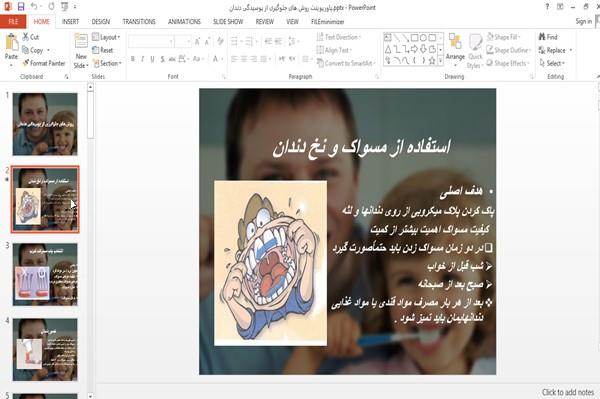Click the Copy icon
The width and height of the screenshot is (600, 399).
point(25,50)
